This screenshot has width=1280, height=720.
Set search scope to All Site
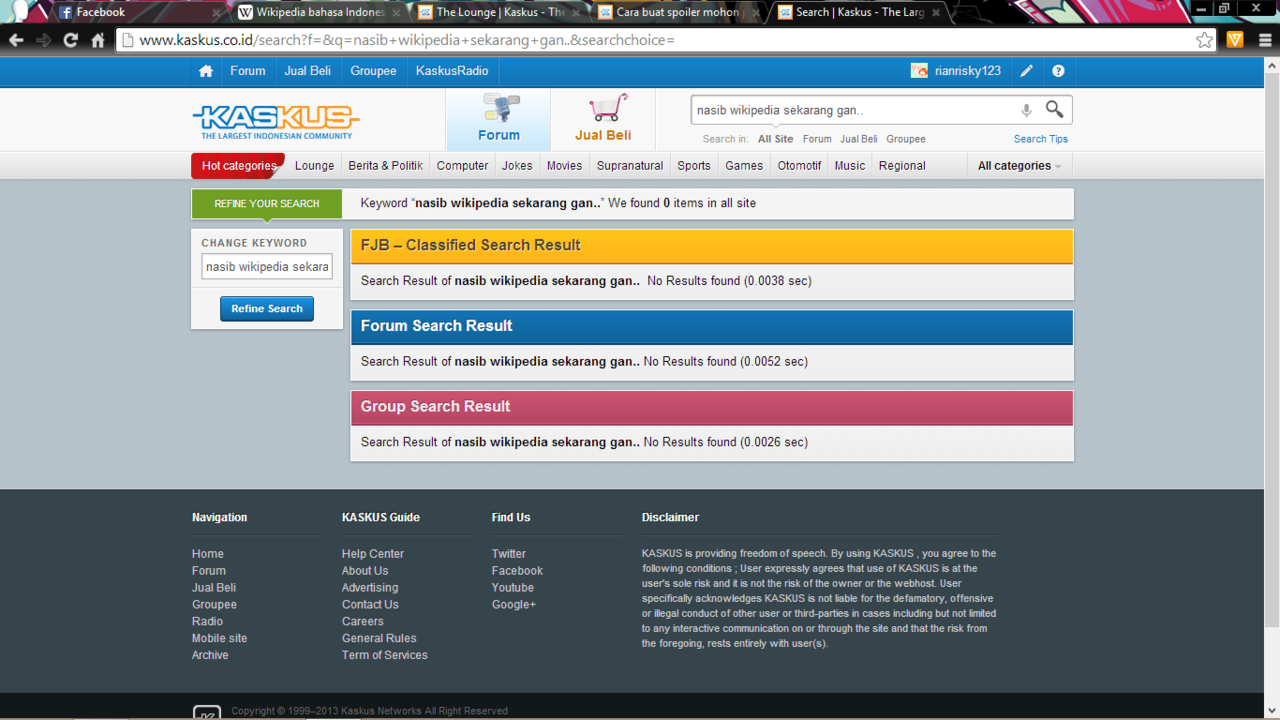pos(775,139)
